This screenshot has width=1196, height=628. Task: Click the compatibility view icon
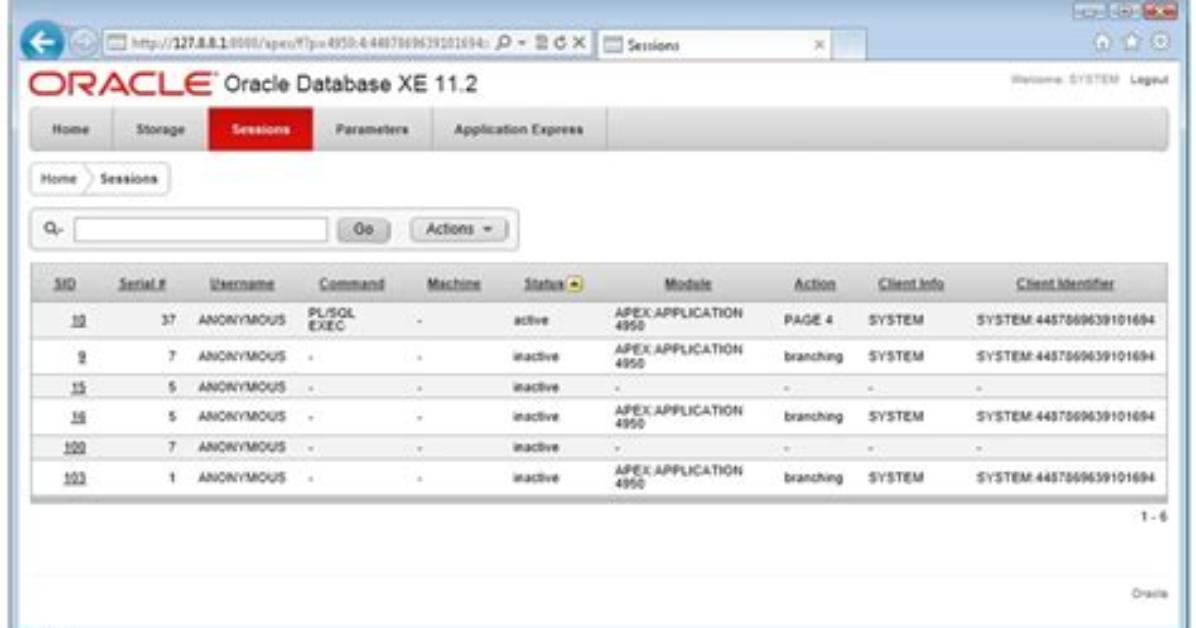click(542, 43)
